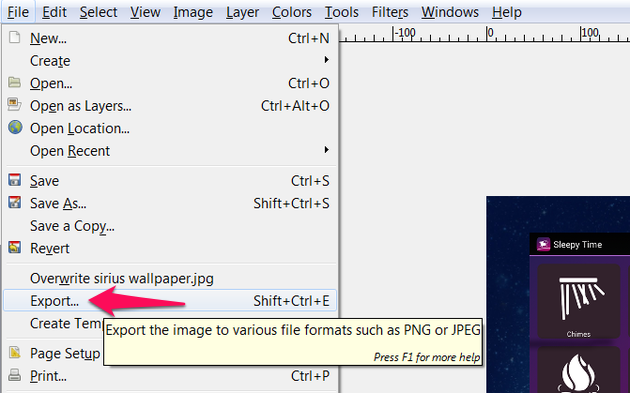Click the Save As icon
Image resolution: width=630 pixels, height=393 pixels.
[x=15, y=202]
